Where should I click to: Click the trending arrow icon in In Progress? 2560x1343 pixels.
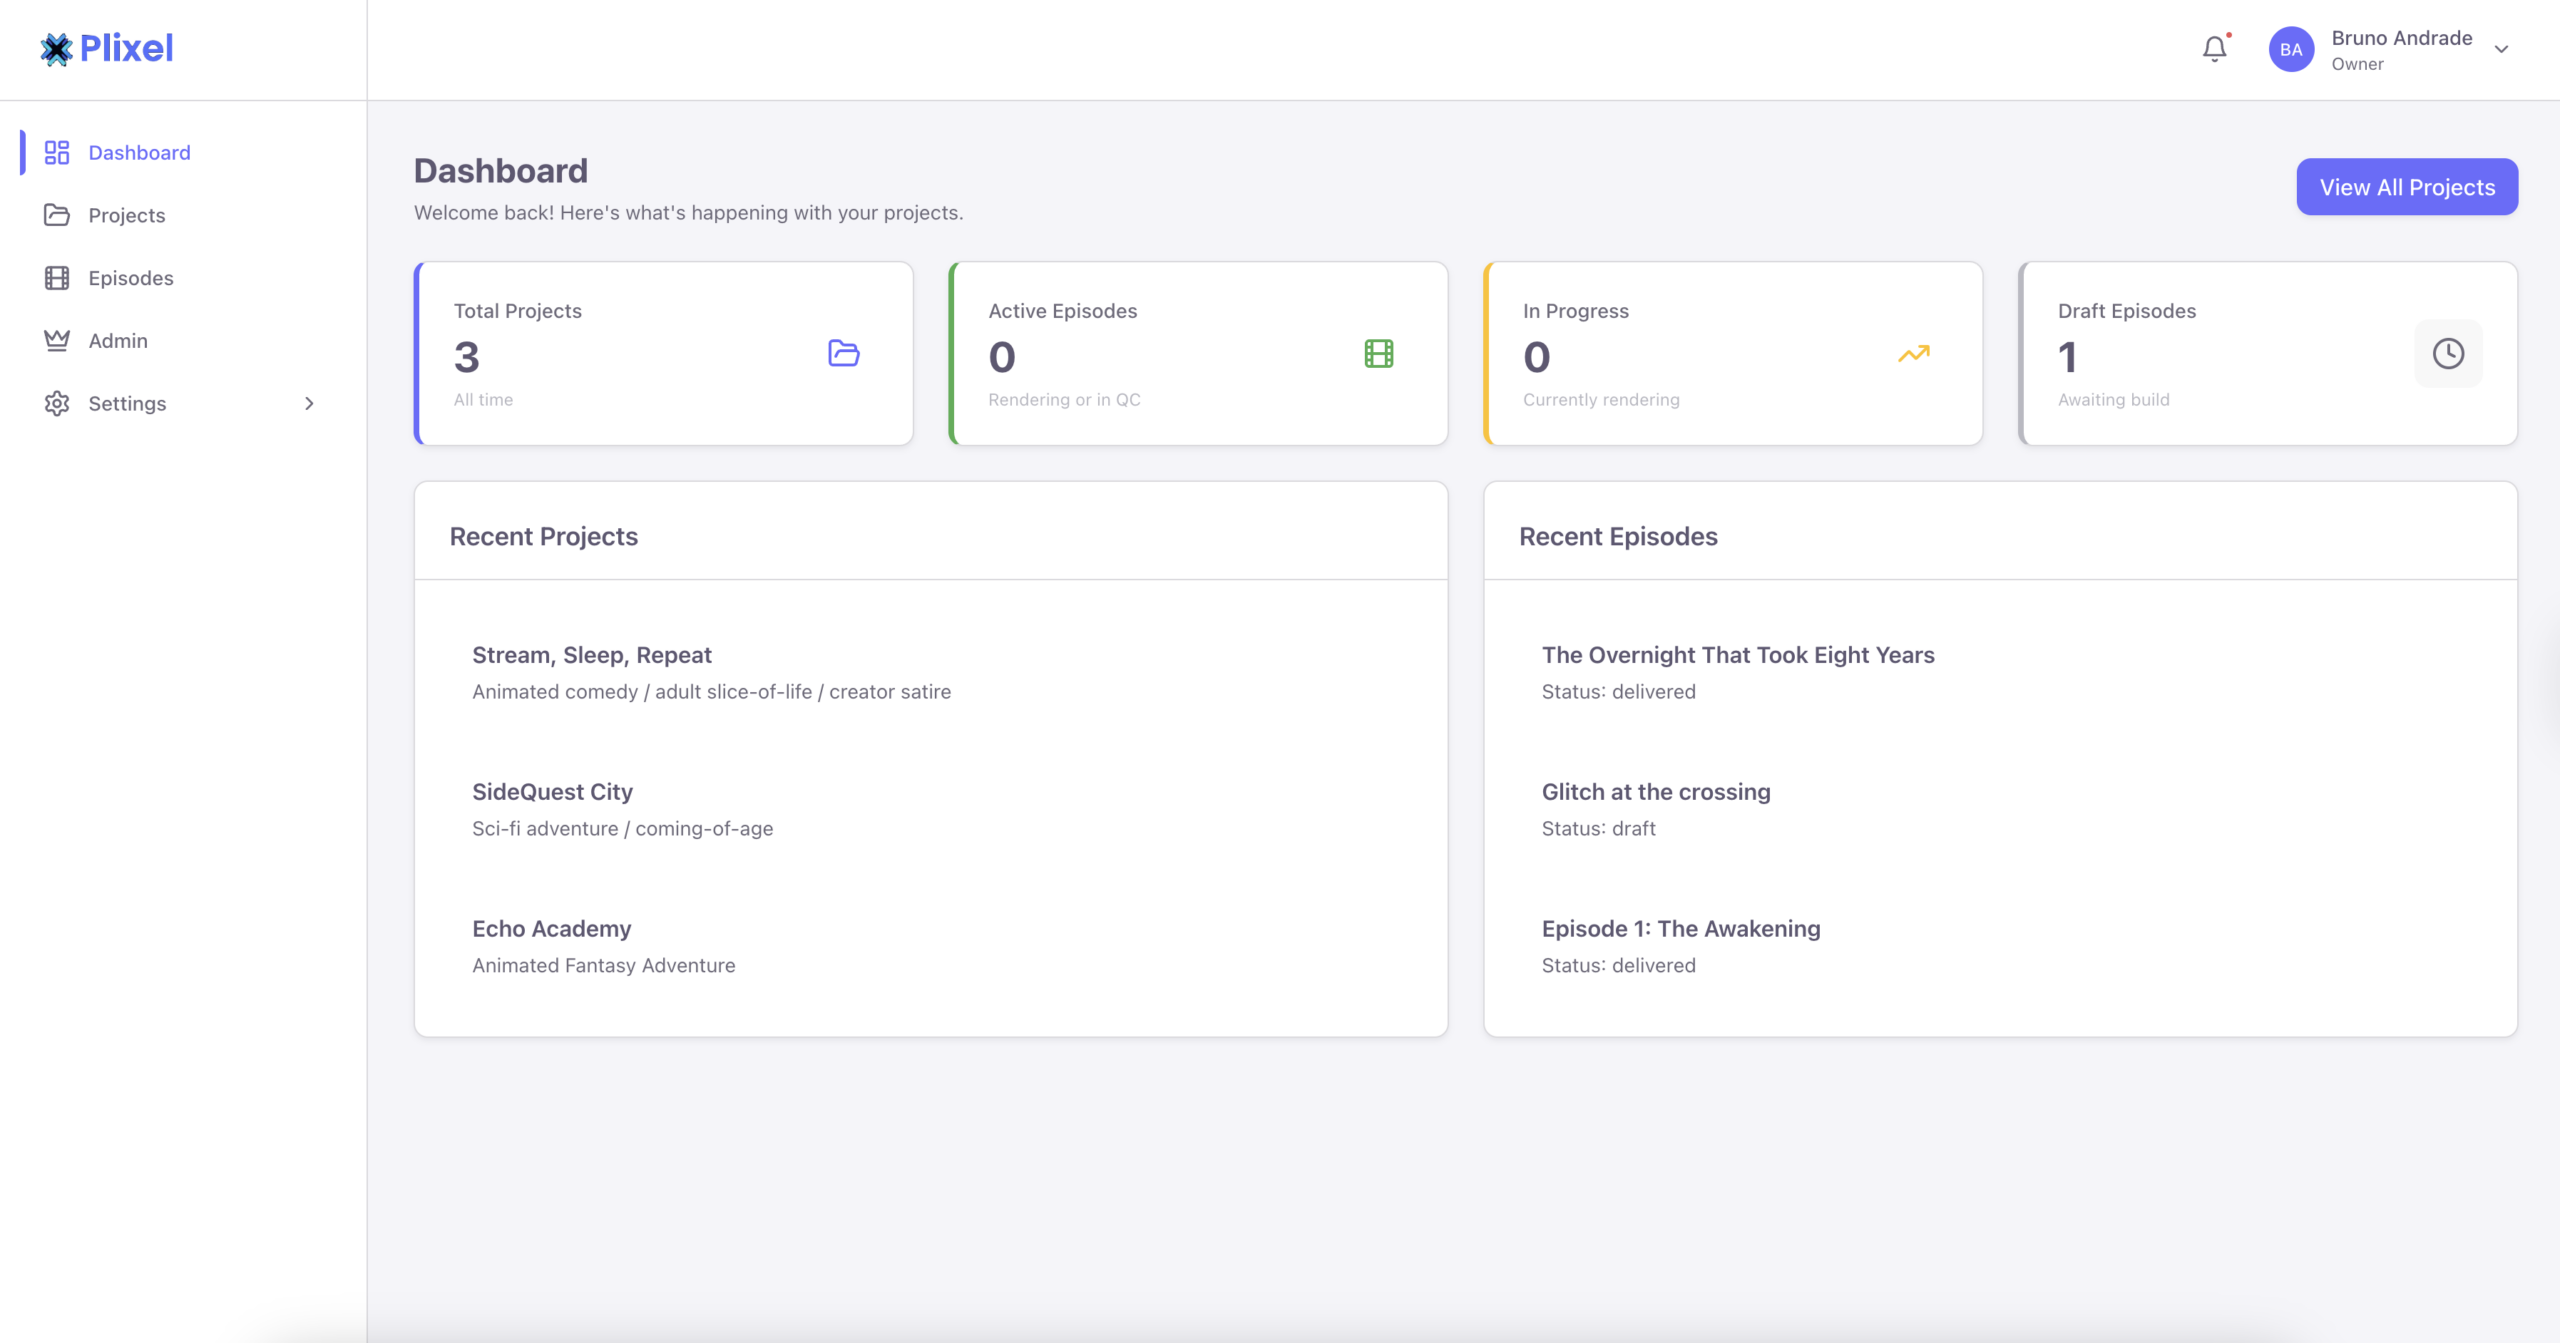point(1913,354)
